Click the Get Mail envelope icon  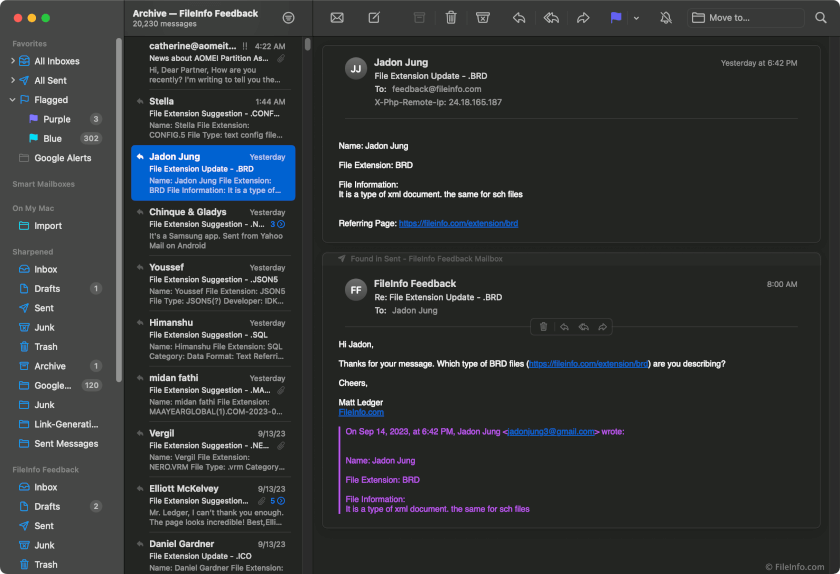point(337,18)
